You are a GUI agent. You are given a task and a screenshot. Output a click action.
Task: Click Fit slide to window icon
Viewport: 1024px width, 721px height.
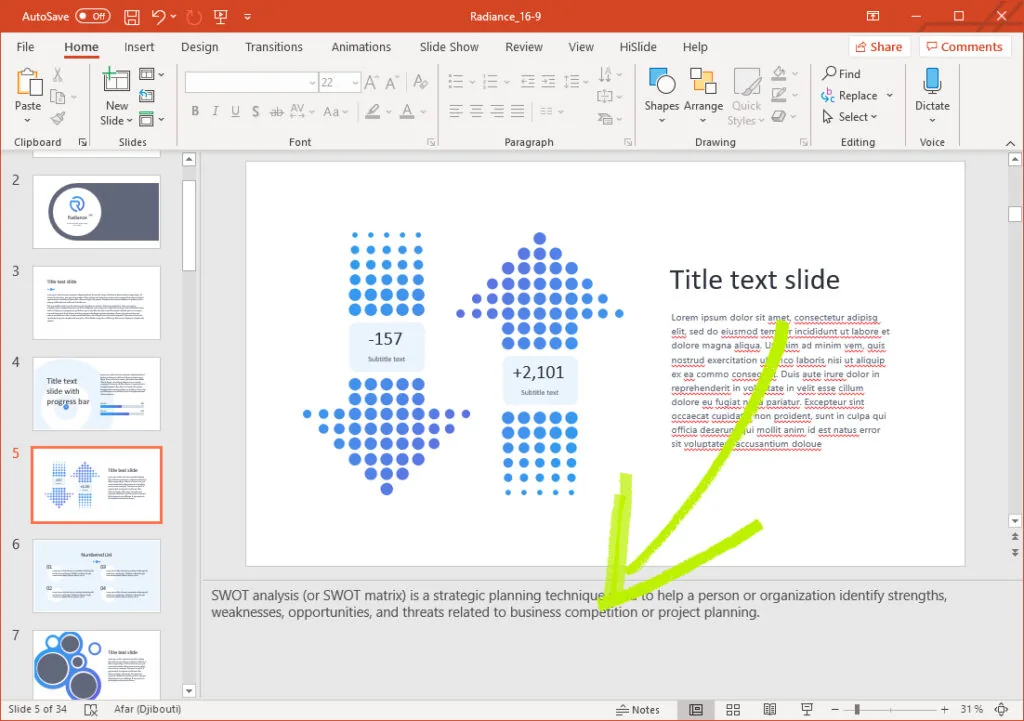(x=1001, y=709)
